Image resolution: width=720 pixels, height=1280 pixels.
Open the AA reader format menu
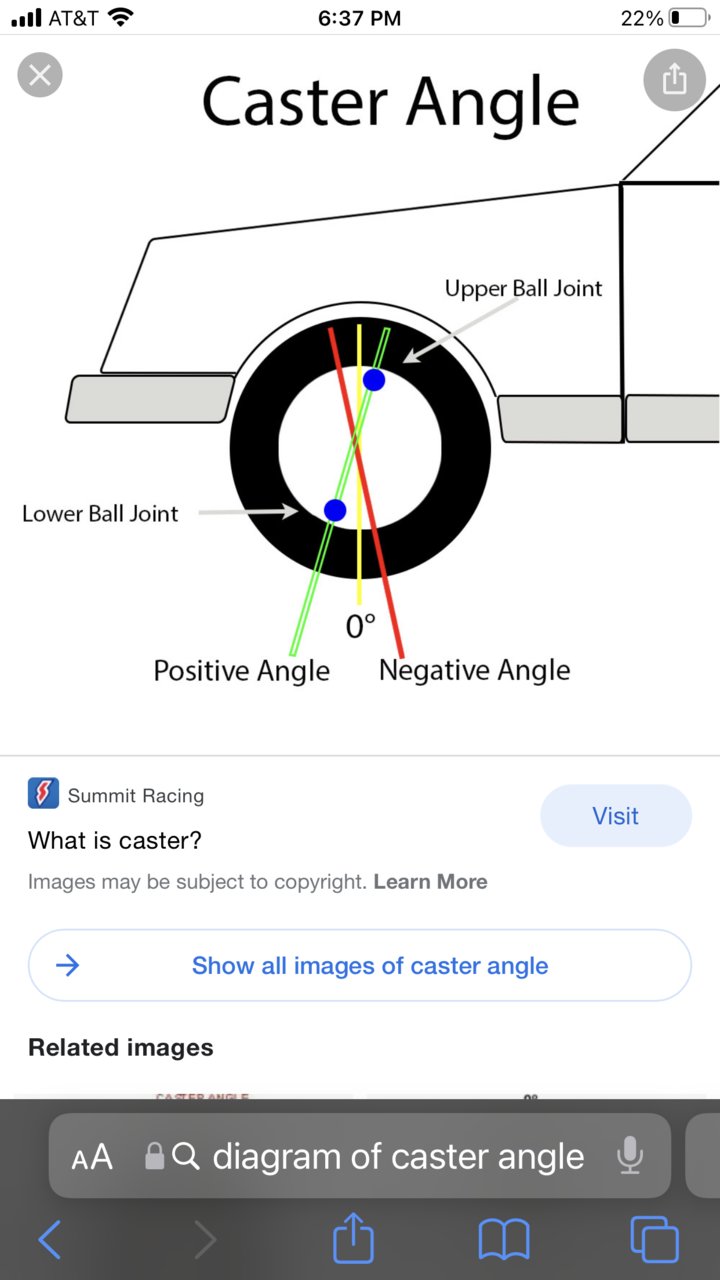[x=92, y=1157]
